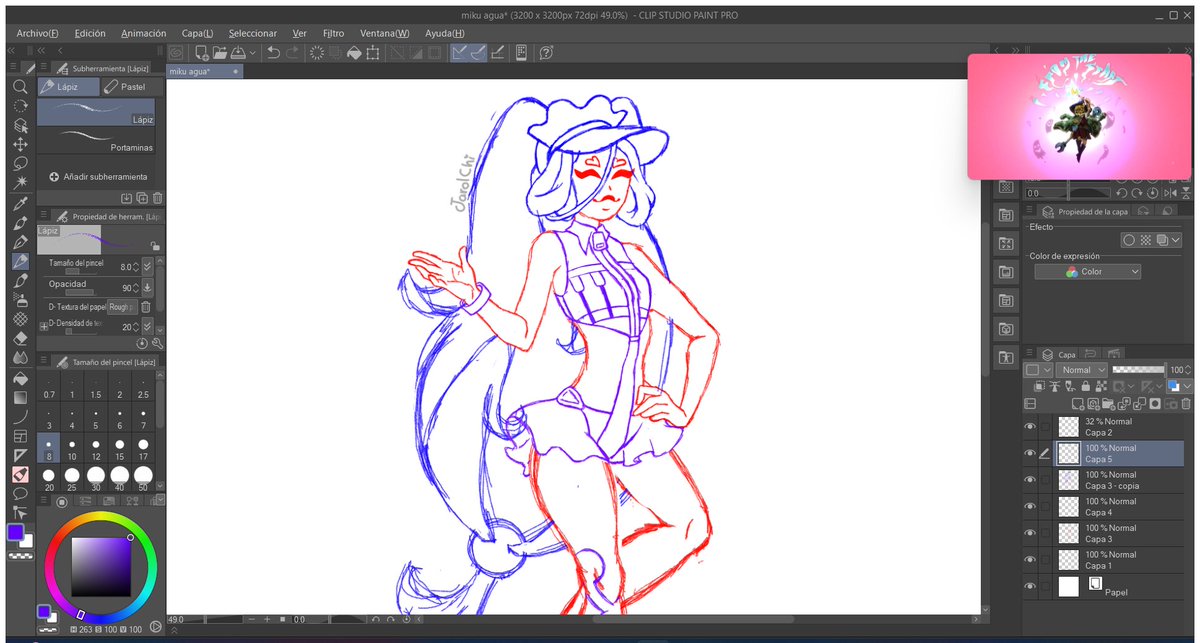Switch to the miku agua document tab
The width and height of the screenshot is (1200, 643).
tap(204, 72)
